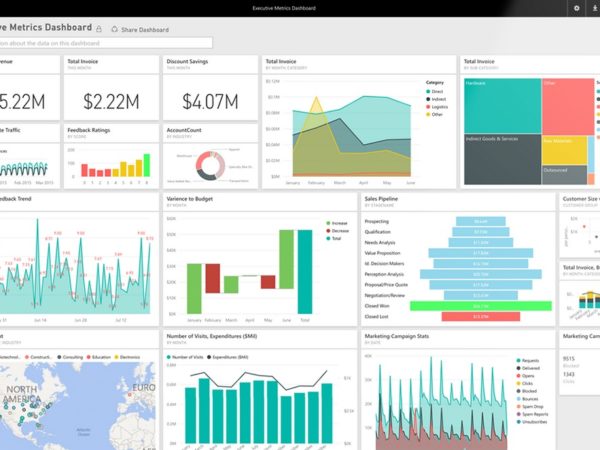Select the Spam Reports legend entry
The width and height of the screenshot is (600, 450).
(532, 414)
